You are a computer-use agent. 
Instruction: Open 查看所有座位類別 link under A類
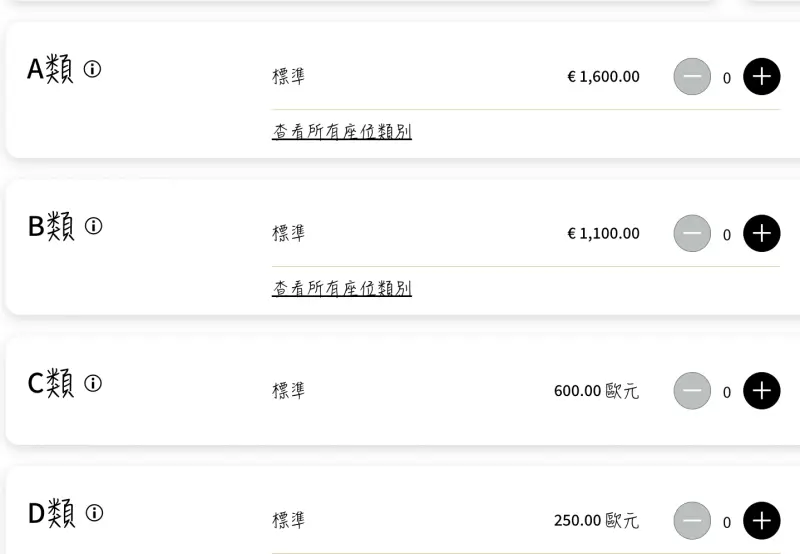coord(342,132)
